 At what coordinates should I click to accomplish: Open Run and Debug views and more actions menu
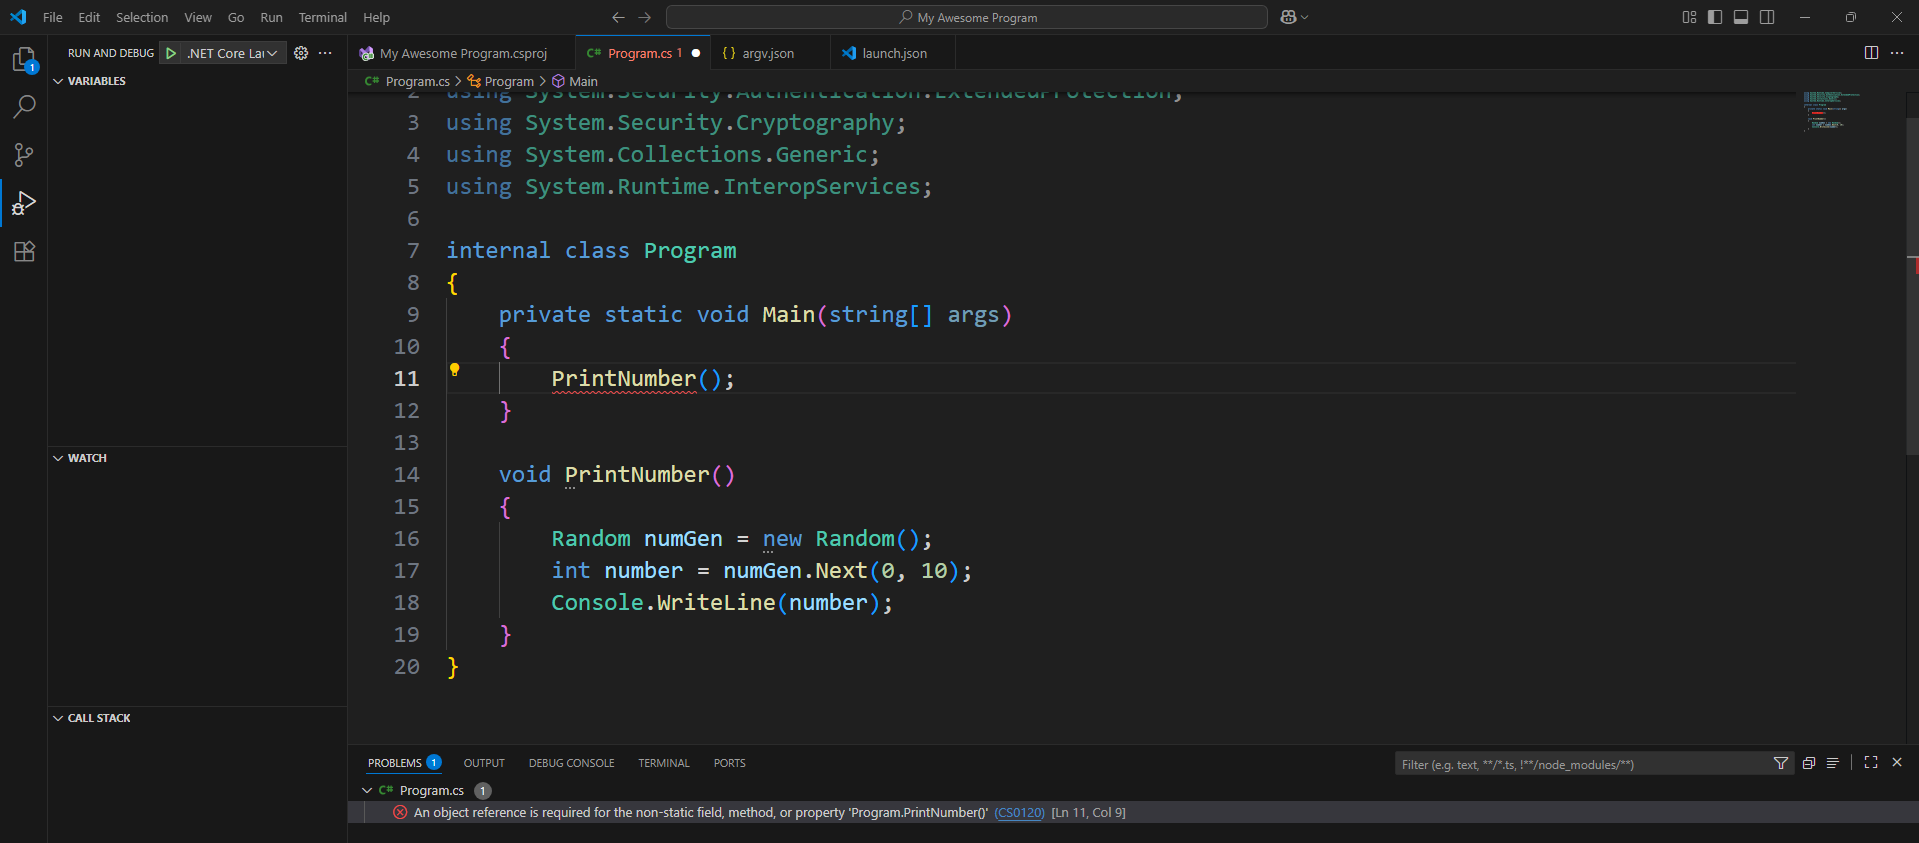(325, 53)
